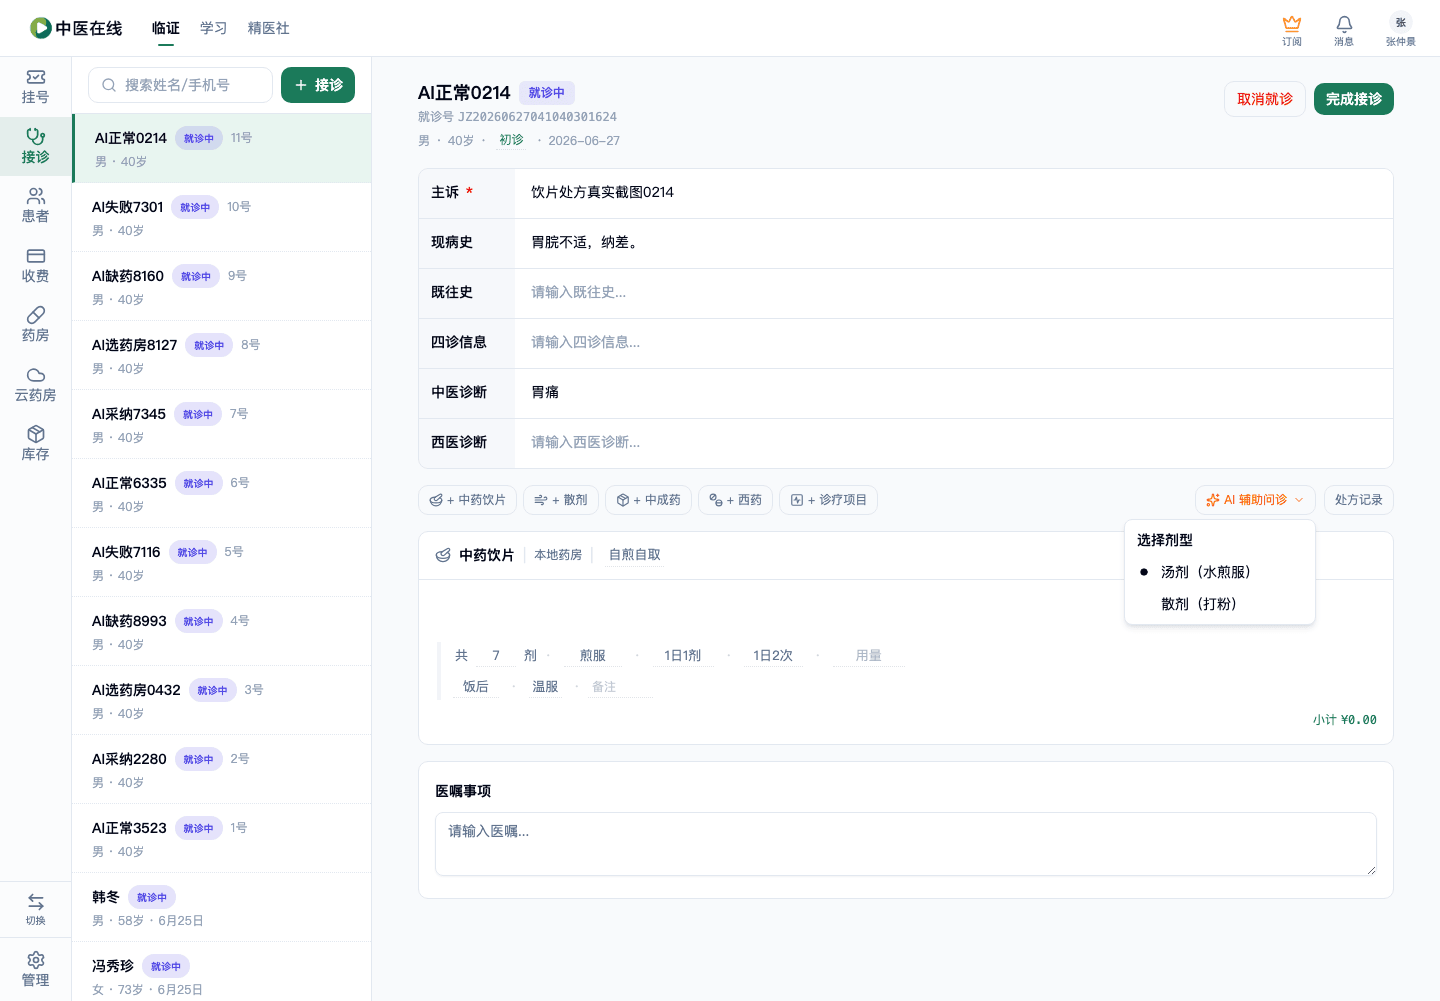The image size is (1440, 1001).
Task: Click the 中医在线 logo
Action: [x=76, y=28]
